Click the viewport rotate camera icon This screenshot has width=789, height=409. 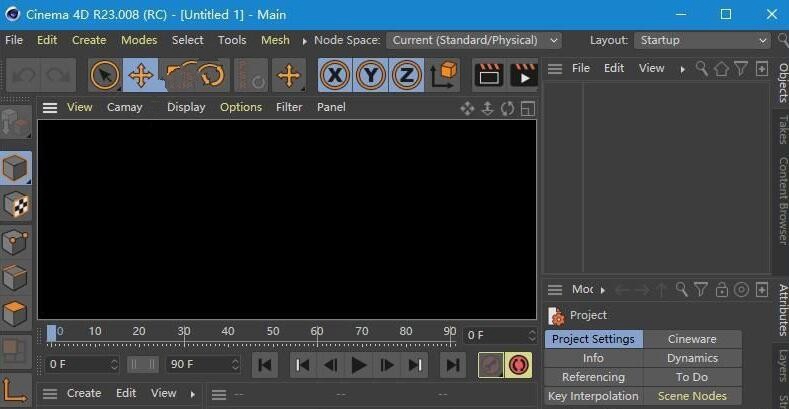[x=507, y=108]
